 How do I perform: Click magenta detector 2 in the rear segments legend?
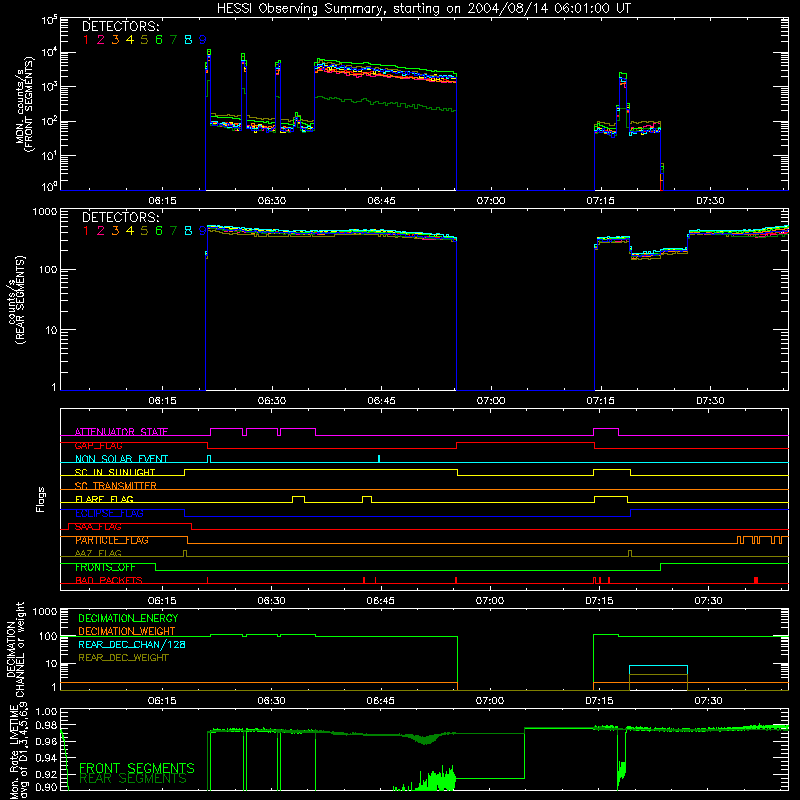101,231
